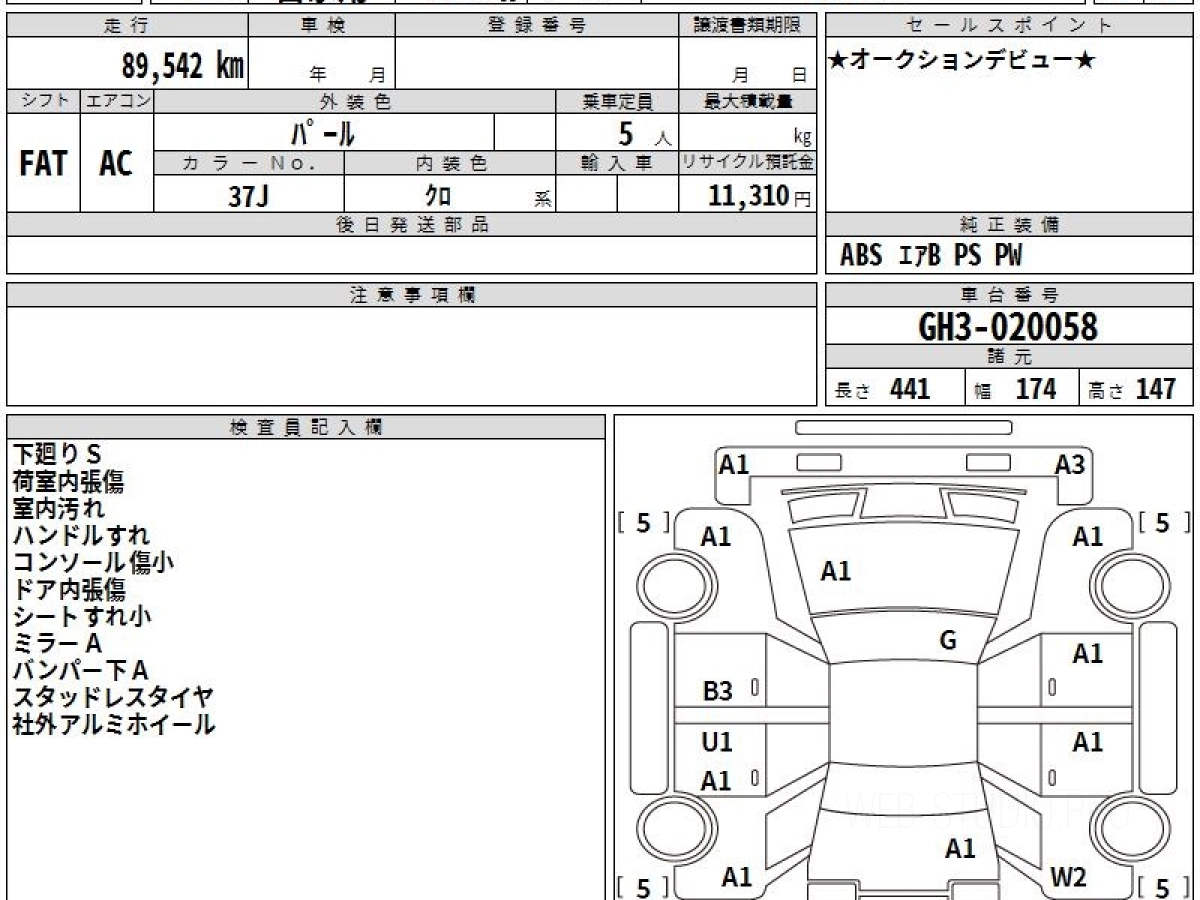Image resolution: width=1200 pixels, height=900 pixels.
Task: Click the 注意事項欄 section header
Action: (412, 295)
